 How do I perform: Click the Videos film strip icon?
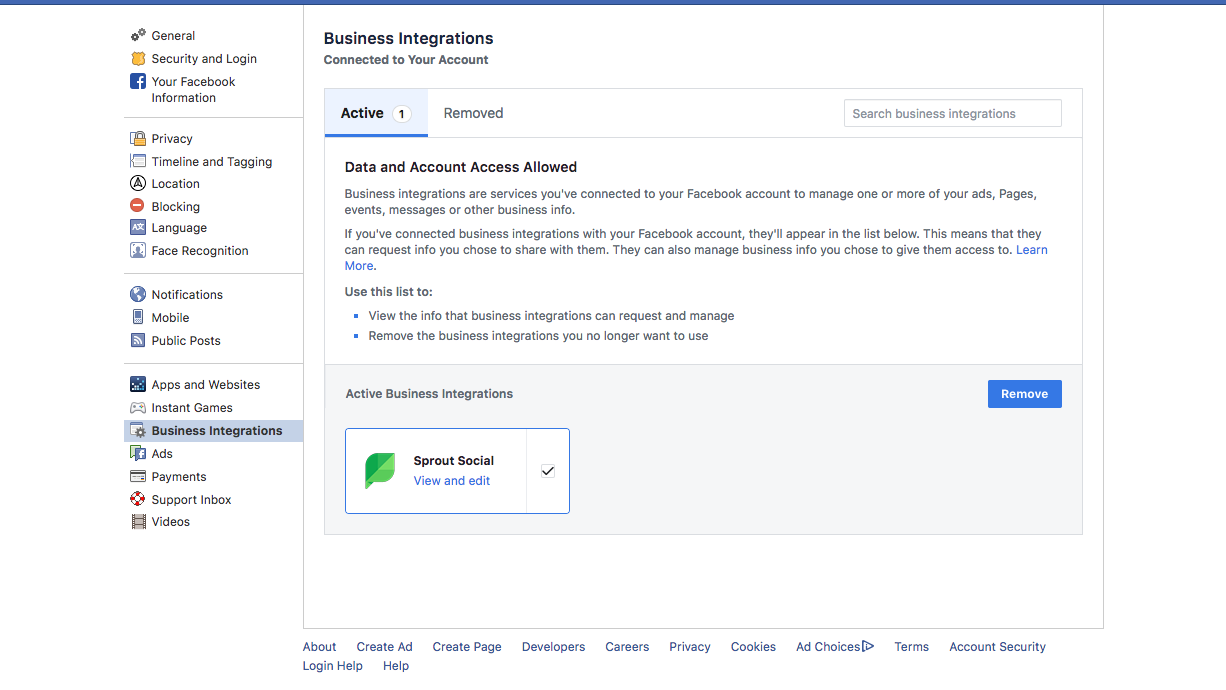coord(137,521)
